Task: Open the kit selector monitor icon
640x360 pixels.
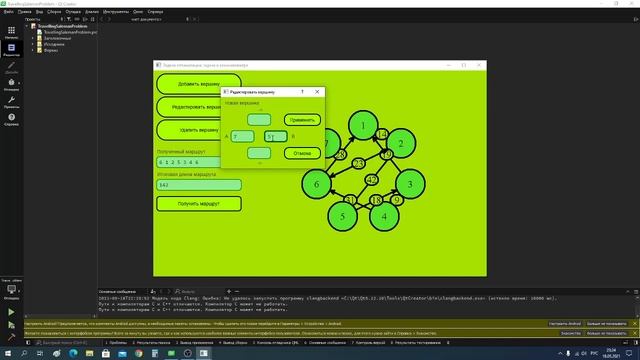Action: [11, 289]
